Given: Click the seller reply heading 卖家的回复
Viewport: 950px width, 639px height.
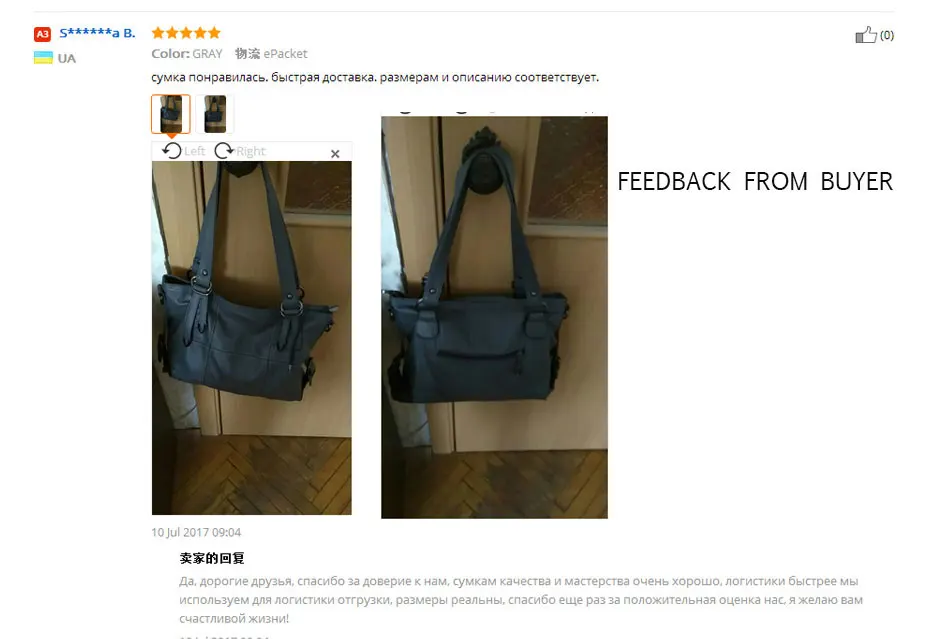Looking at the screenshot, I should [x=212, y=558].
